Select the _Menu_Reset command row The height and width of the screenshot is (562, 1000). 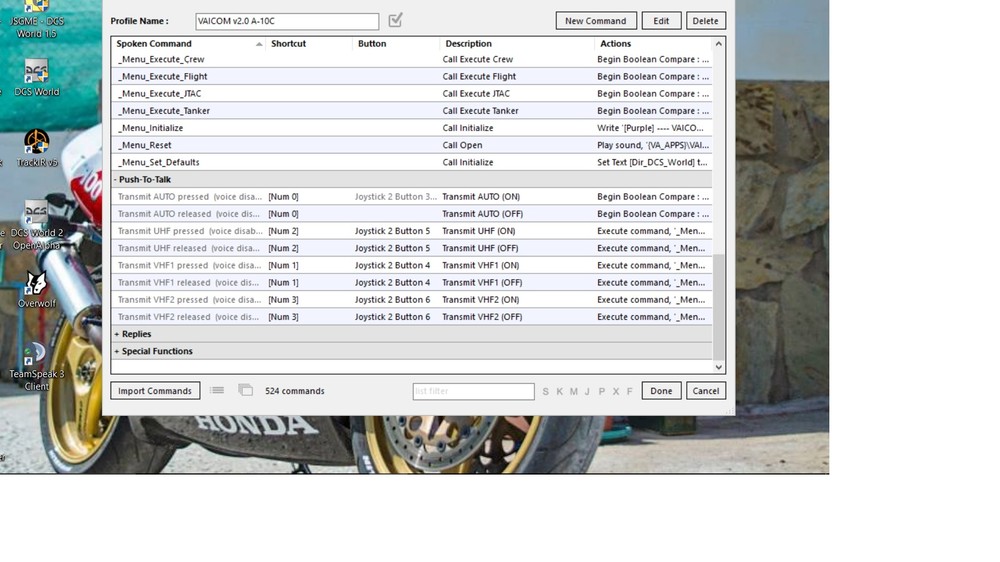pyautogui.click(x=412, y=145)
